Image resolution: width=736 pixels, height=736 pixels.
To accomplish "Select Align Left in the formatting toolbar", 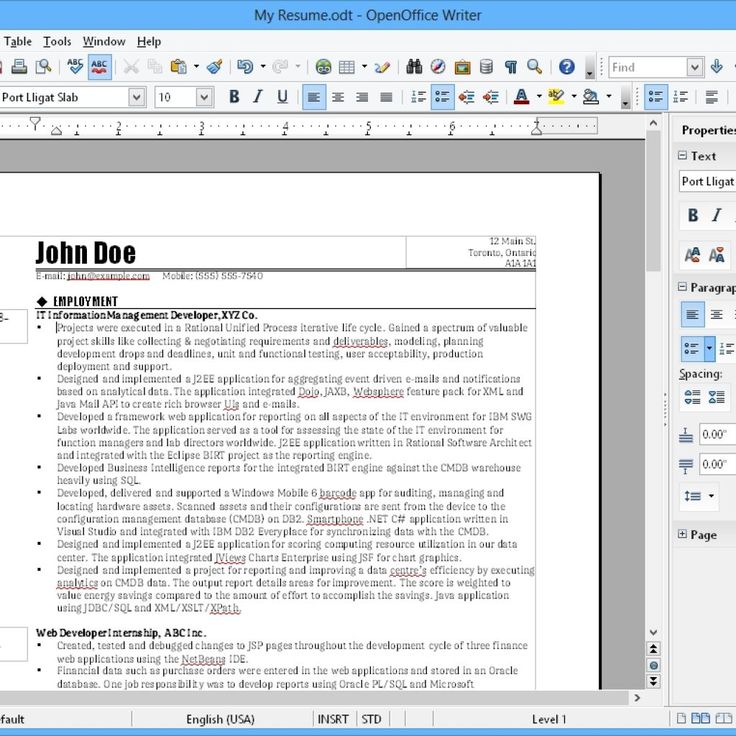I will click(314, 97).
